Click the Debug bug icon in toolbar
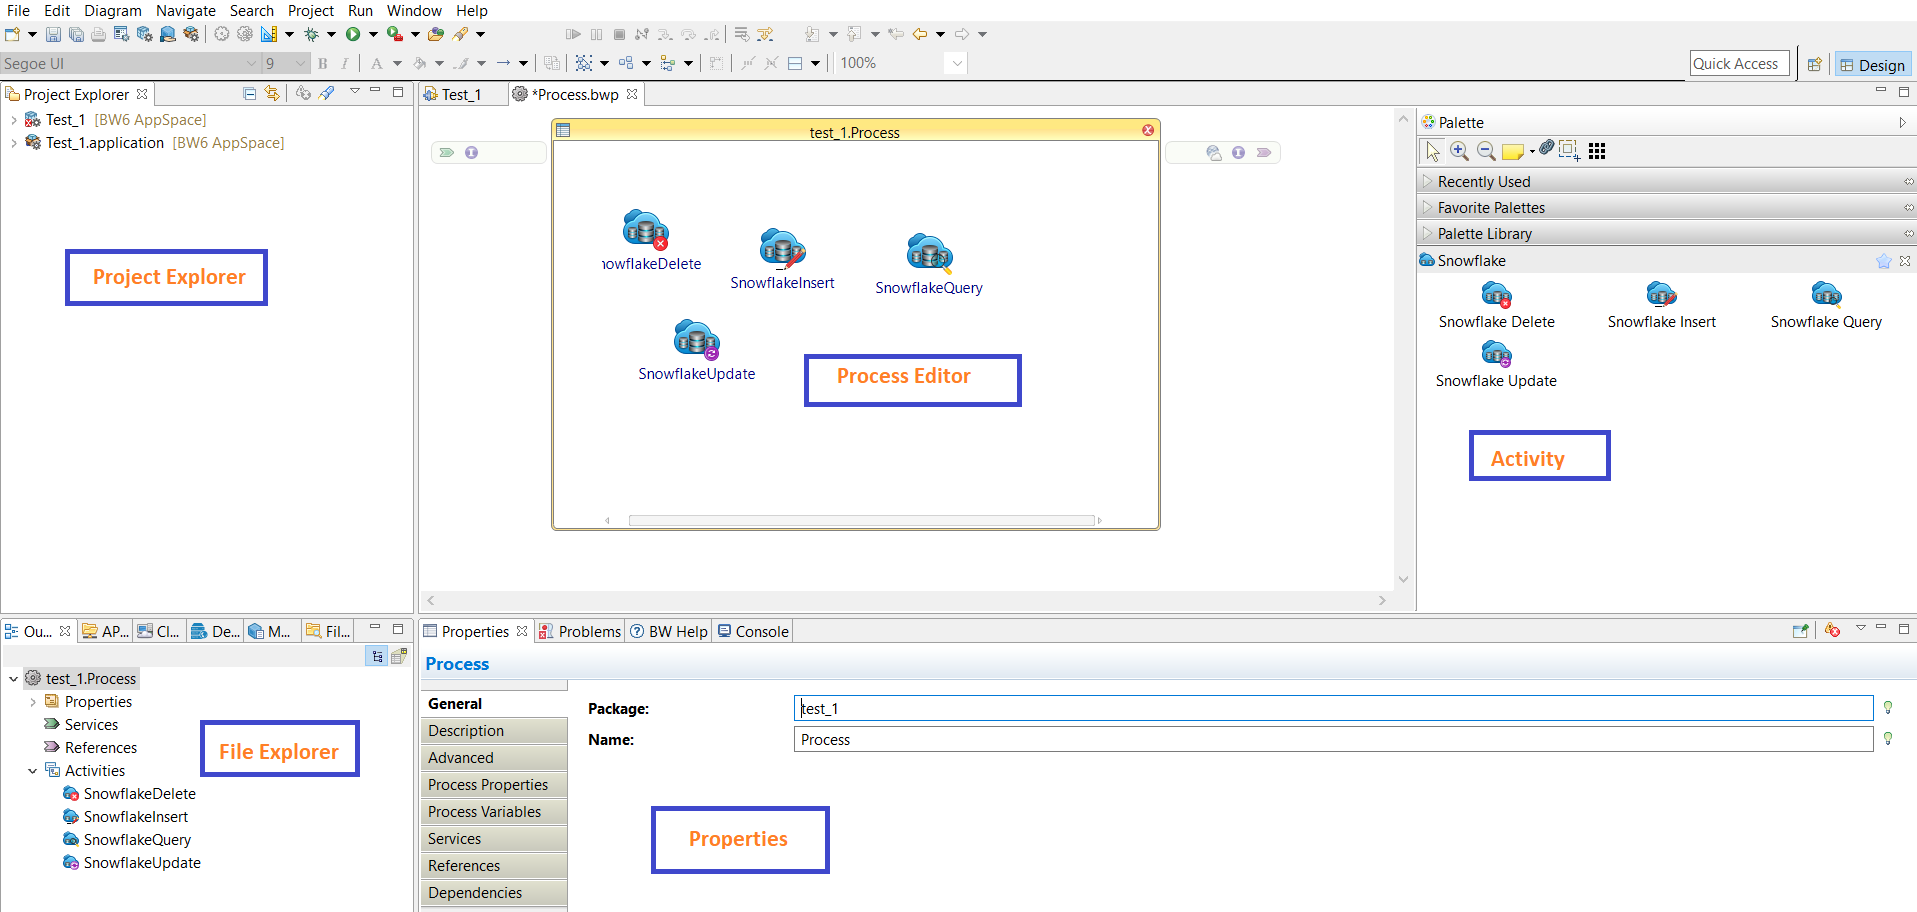 point(312,34)
